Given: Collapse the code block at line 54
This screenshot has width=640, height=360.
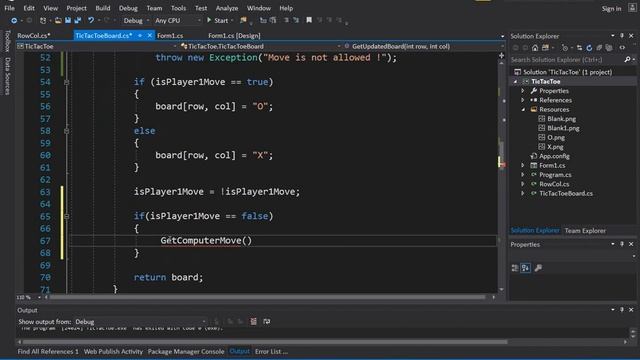Looking at the screenshot, I should [x=67, y=82].
